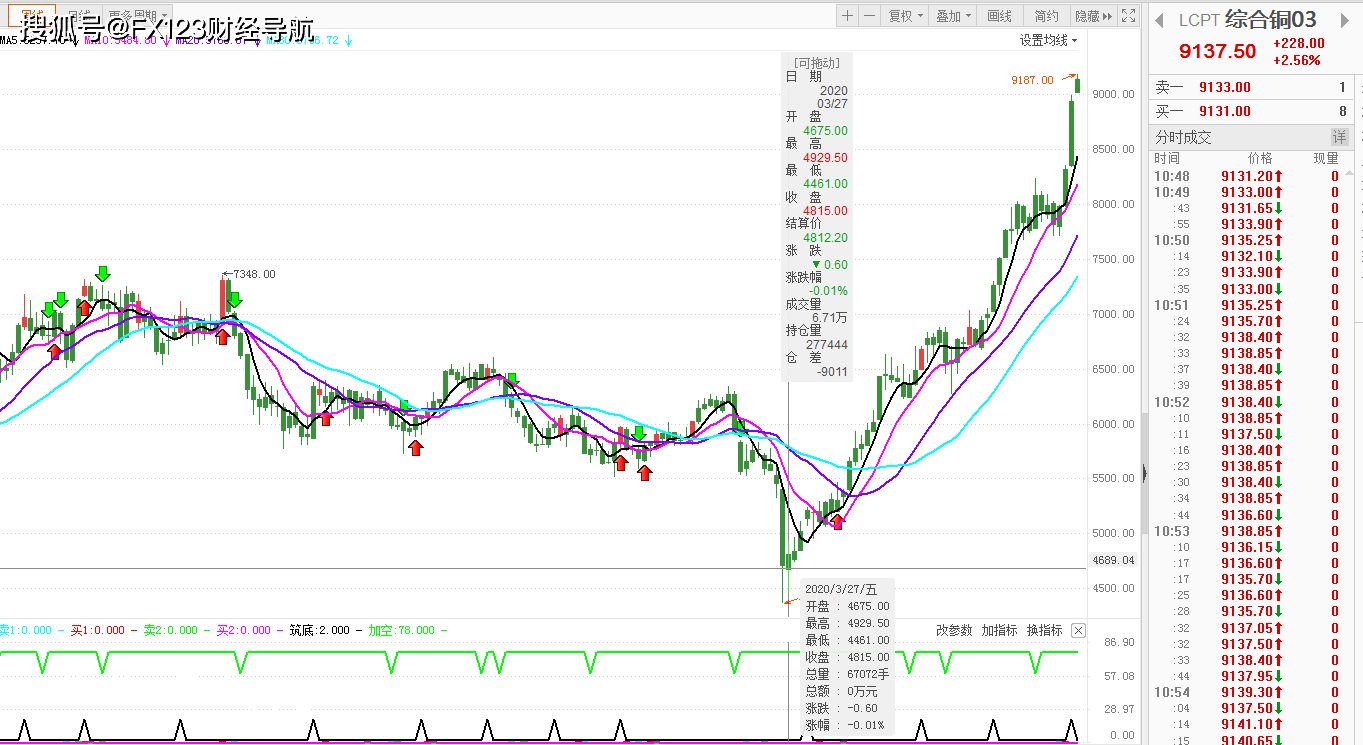Click the 7348.00 high price label
The height and width of the screenshot is (745, 1363).
pos(254,274)
